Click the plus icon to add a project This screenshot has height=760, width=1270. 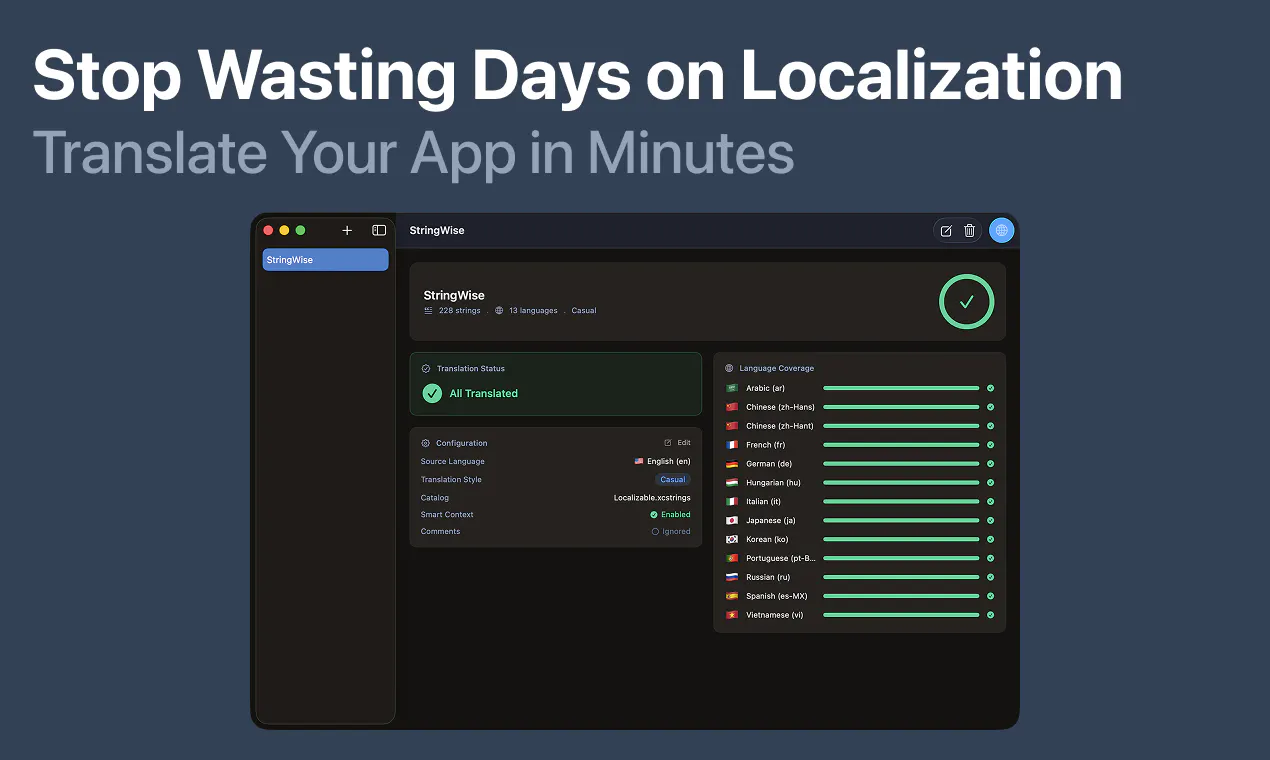[x=347, y=230]
